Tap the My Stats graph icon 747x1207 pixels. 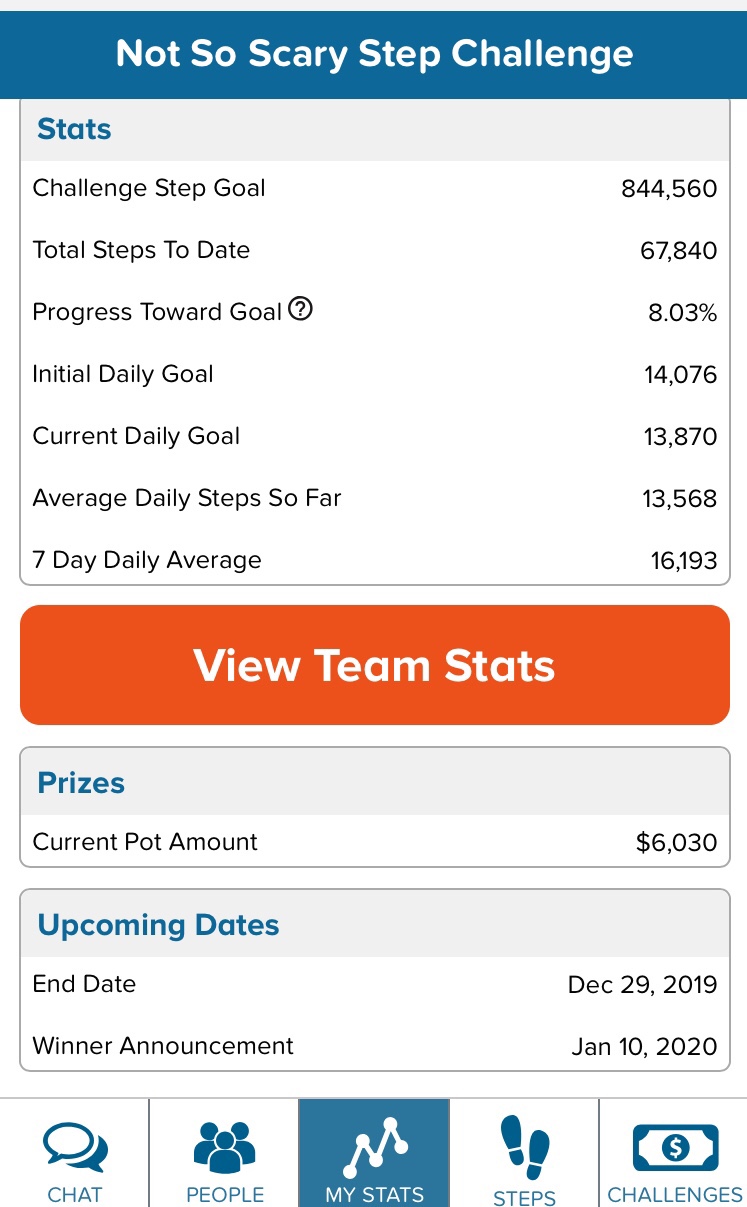[374, 1146]
